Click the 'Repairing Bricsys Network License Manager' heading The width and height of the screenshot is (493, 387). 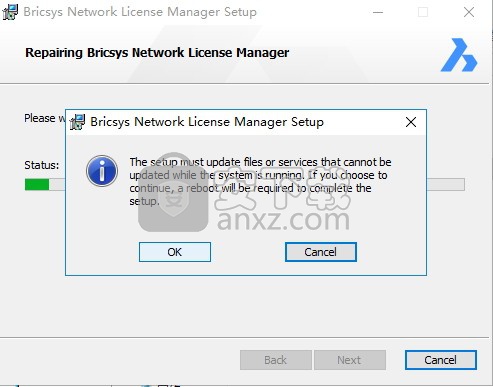tap(157, 53)
